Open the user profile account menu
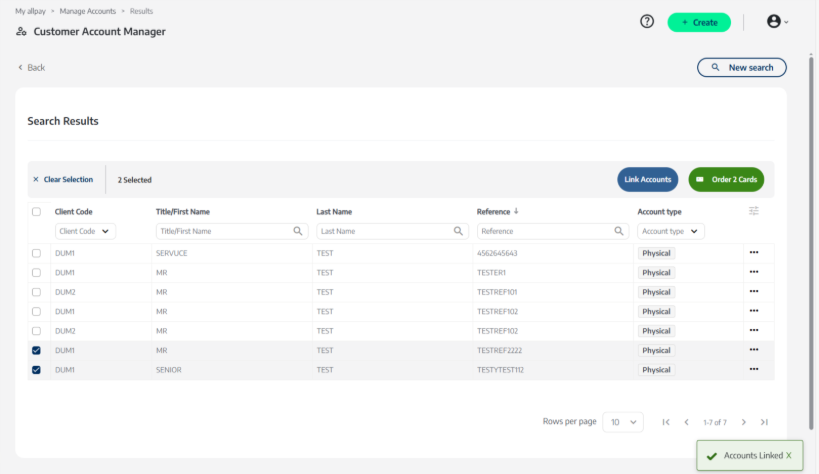Screen dimensions: 819x474 (x=777, y=21)
